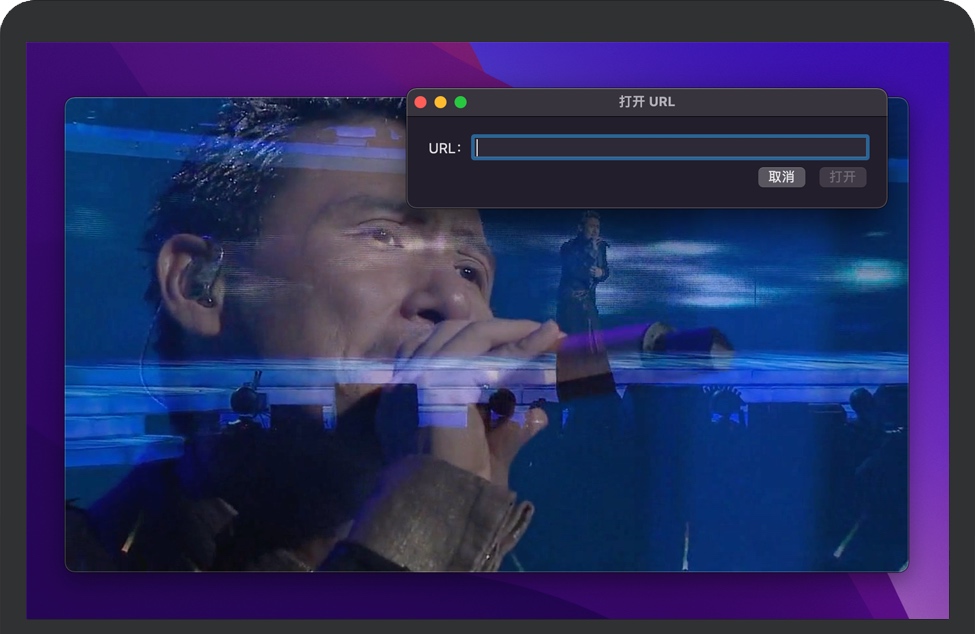
Task: Minimize the dialog using the yellow button
Action: click(x=441, y=102)
